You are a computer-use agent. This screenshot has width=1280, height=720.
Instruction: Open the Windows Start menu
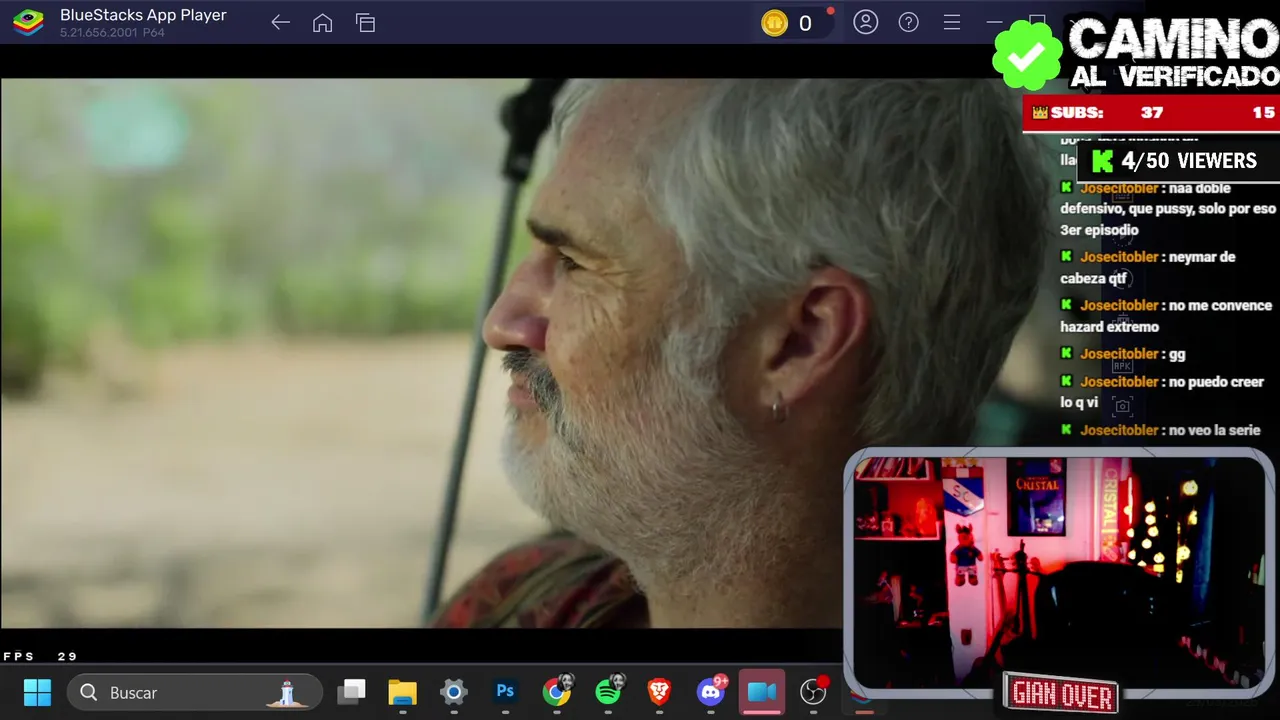click(x=38, y=692)
